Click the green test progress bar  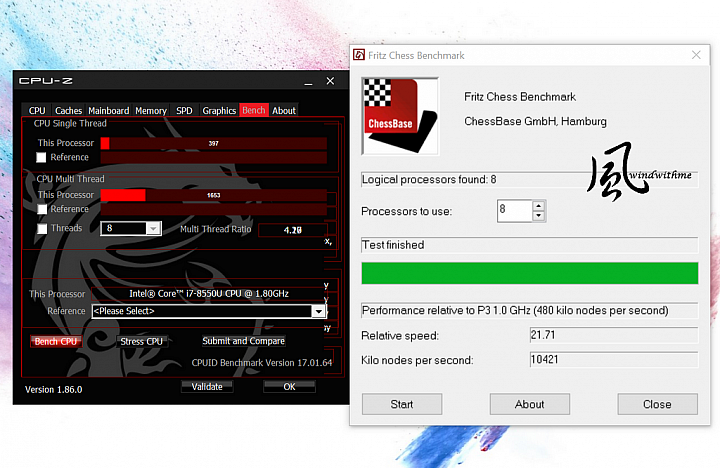pos(530,273)
